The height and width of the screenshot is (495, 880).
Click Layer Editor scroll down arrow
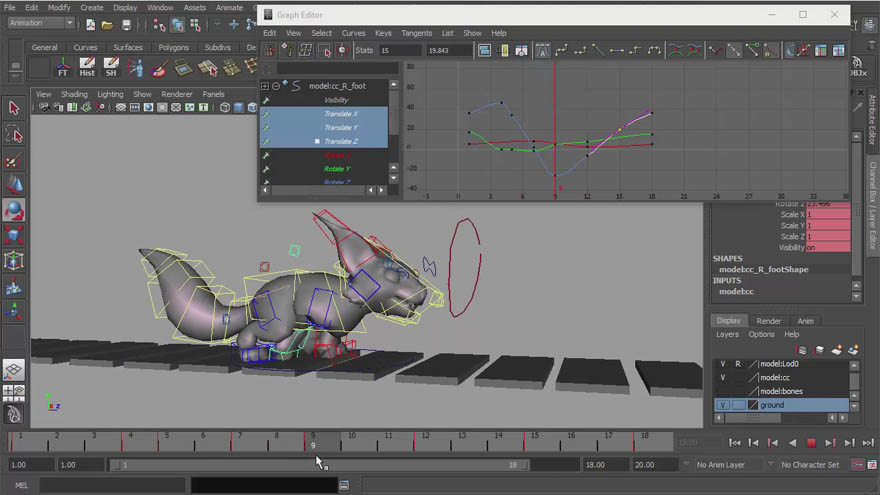(854, 406)
